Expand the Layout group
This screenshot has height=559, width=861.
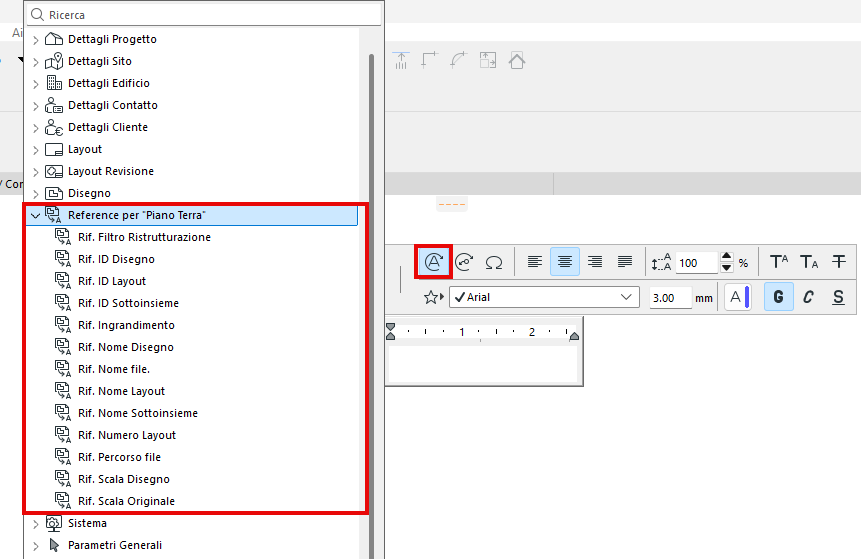point(36,149)
